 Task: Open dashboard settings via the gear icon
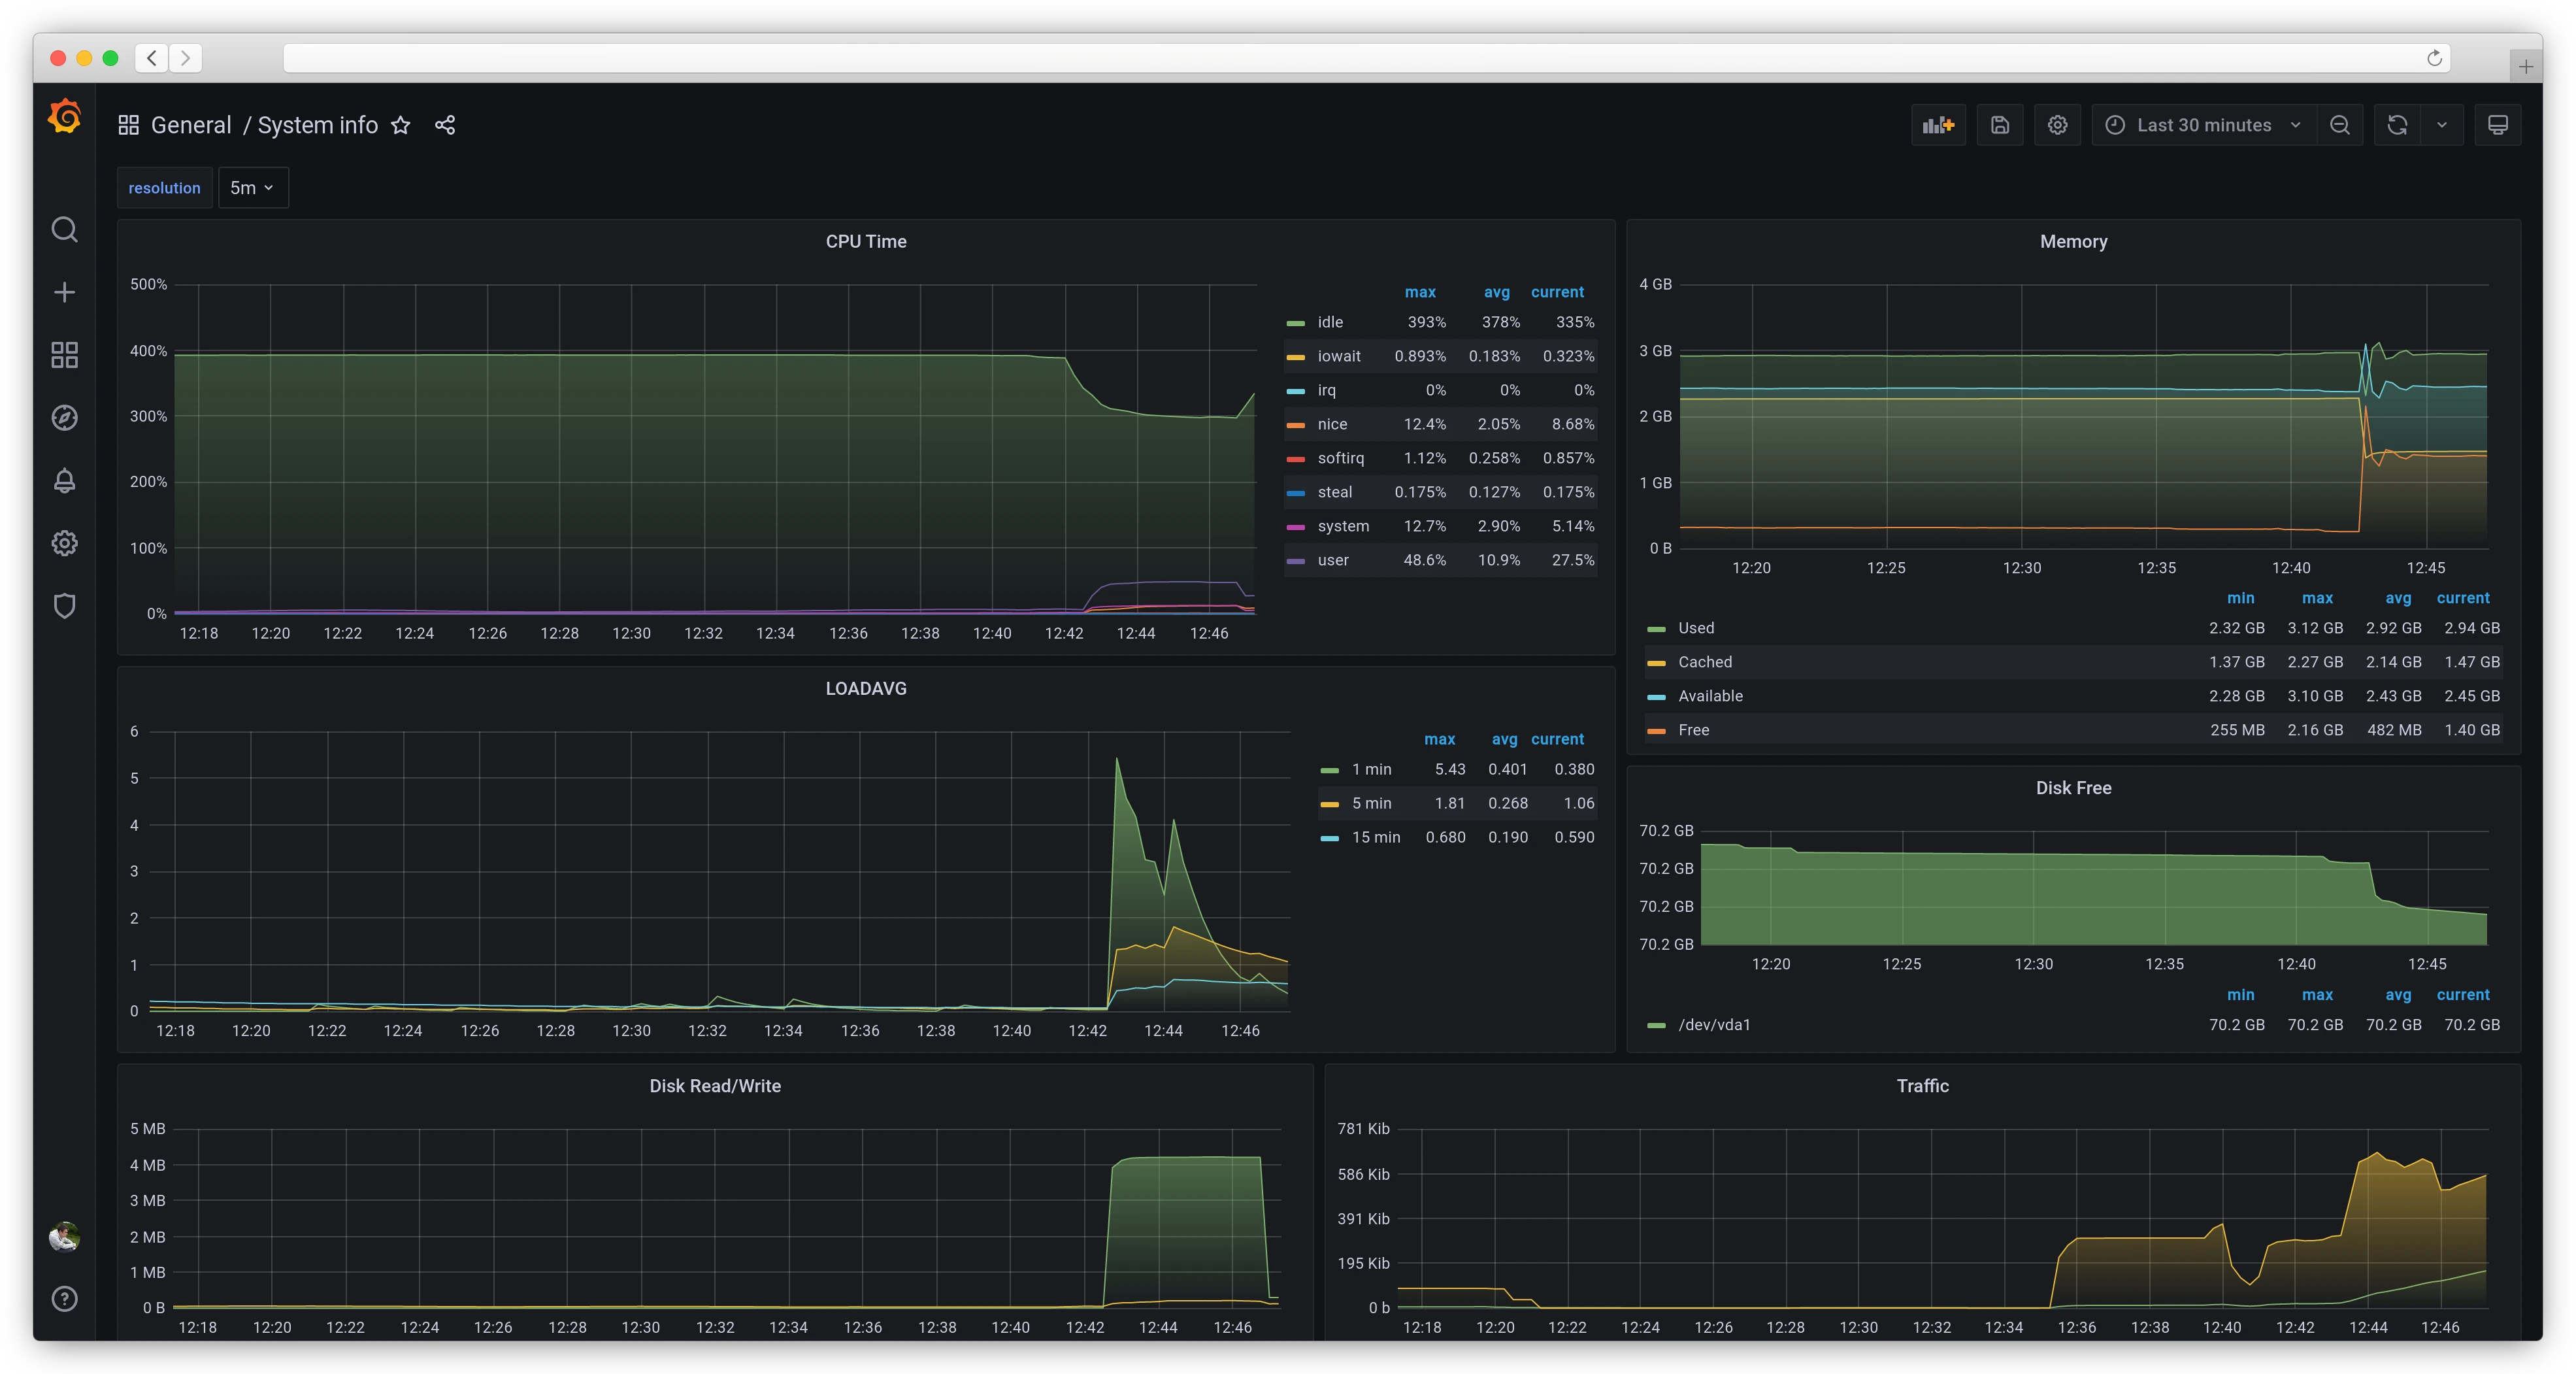click(2057, 125)
